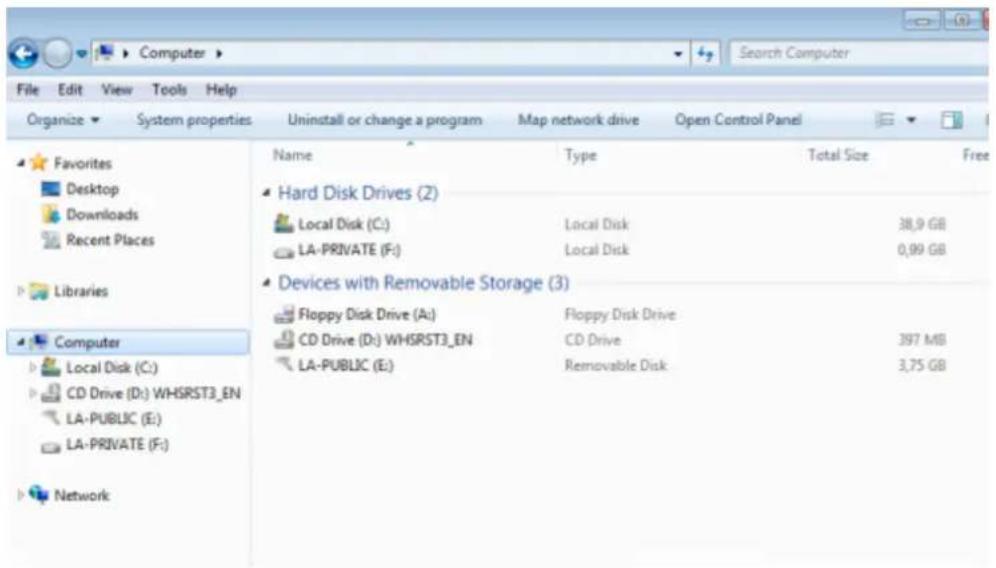Collapse the Favorites tree arrow
The image size is (996, 568).
click(21, 163)
